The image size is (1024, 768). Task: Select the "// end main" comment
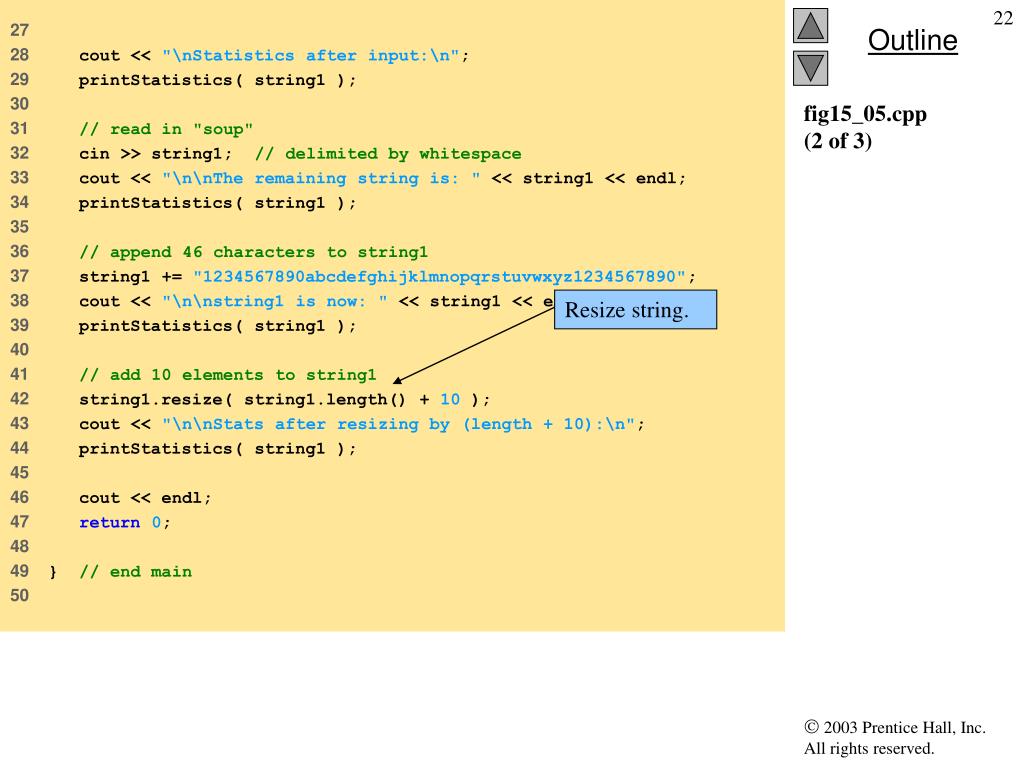[x=135, y=572]
